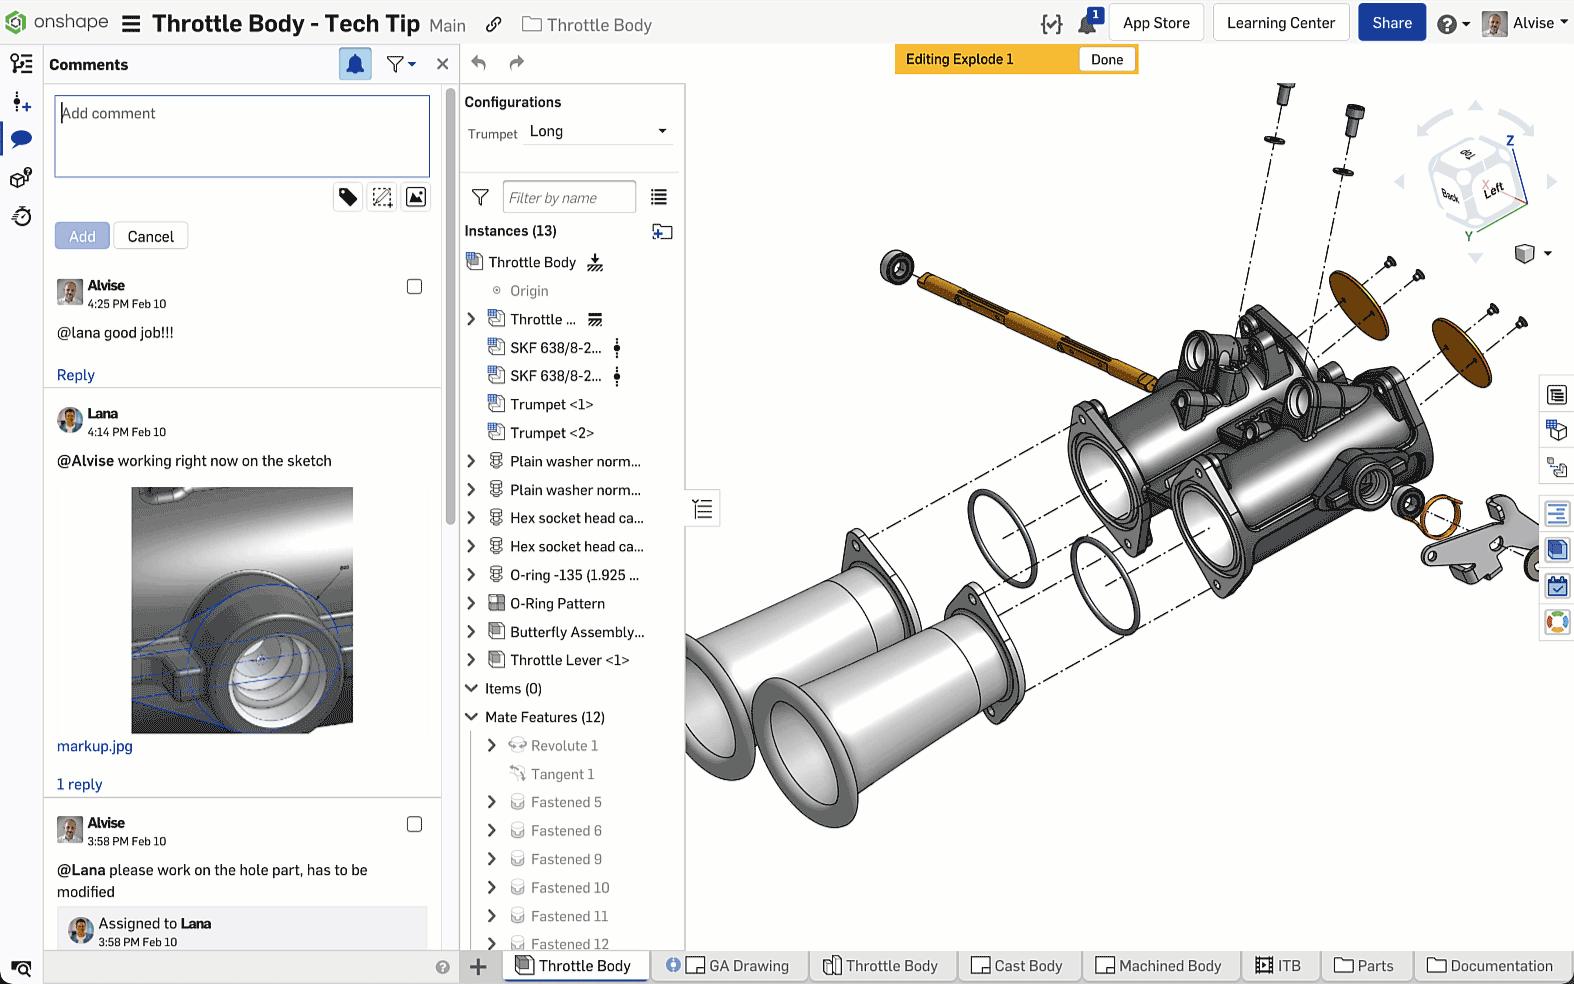
Task: Open the Trumpet configuration dropdown
Action: pyautogui.click(x=597, y=132)
